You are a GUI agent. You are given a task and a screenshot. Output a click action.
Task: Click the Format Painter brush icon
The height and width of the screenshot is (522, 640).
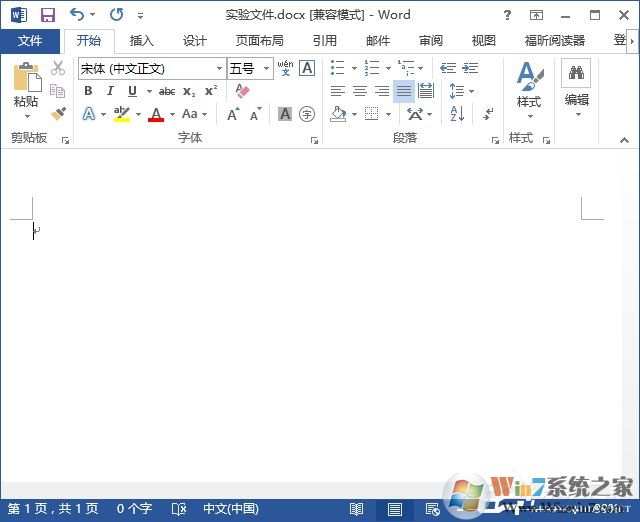(58, 114)
